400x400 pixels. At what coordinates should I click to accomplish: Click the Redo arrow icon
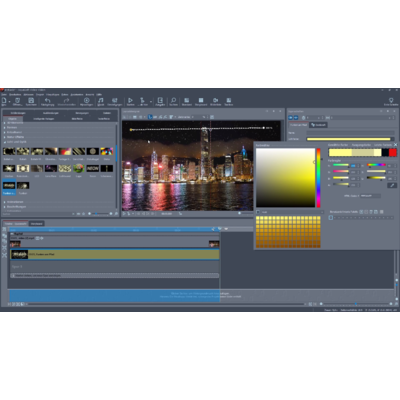coord(66,100)
